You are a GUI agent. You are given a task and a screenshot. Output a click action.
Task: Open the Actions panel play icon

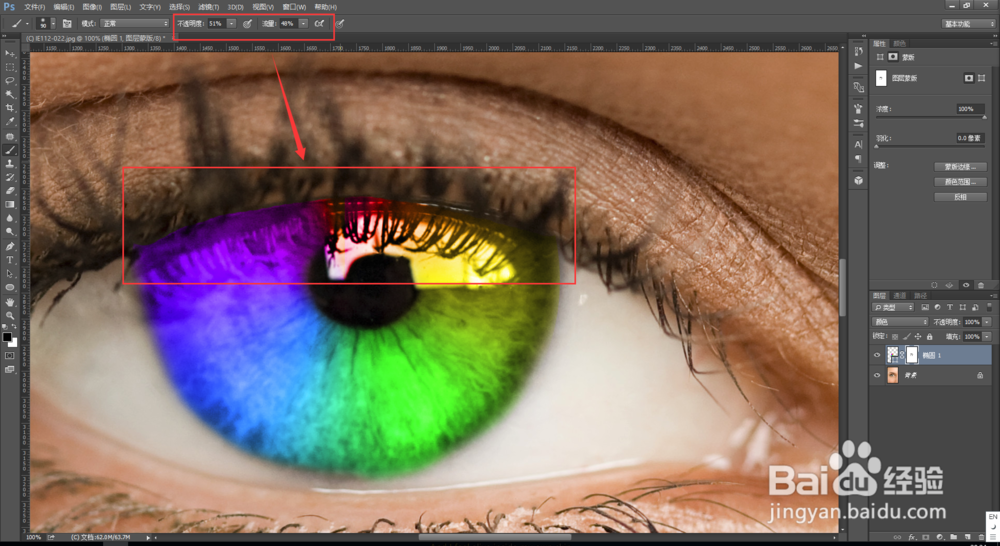[858, 66]
